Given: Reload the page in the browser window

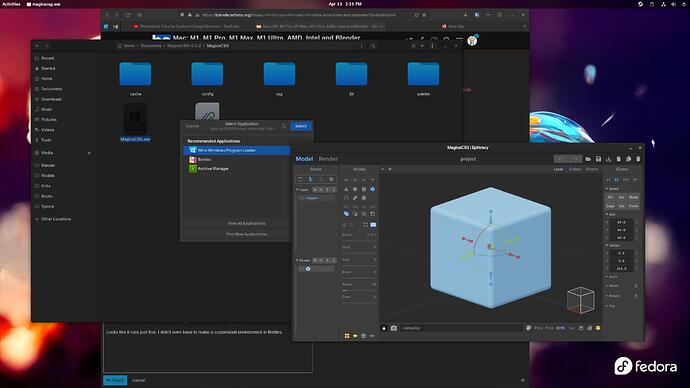Looking at the screenshot, I should [128, 15].
